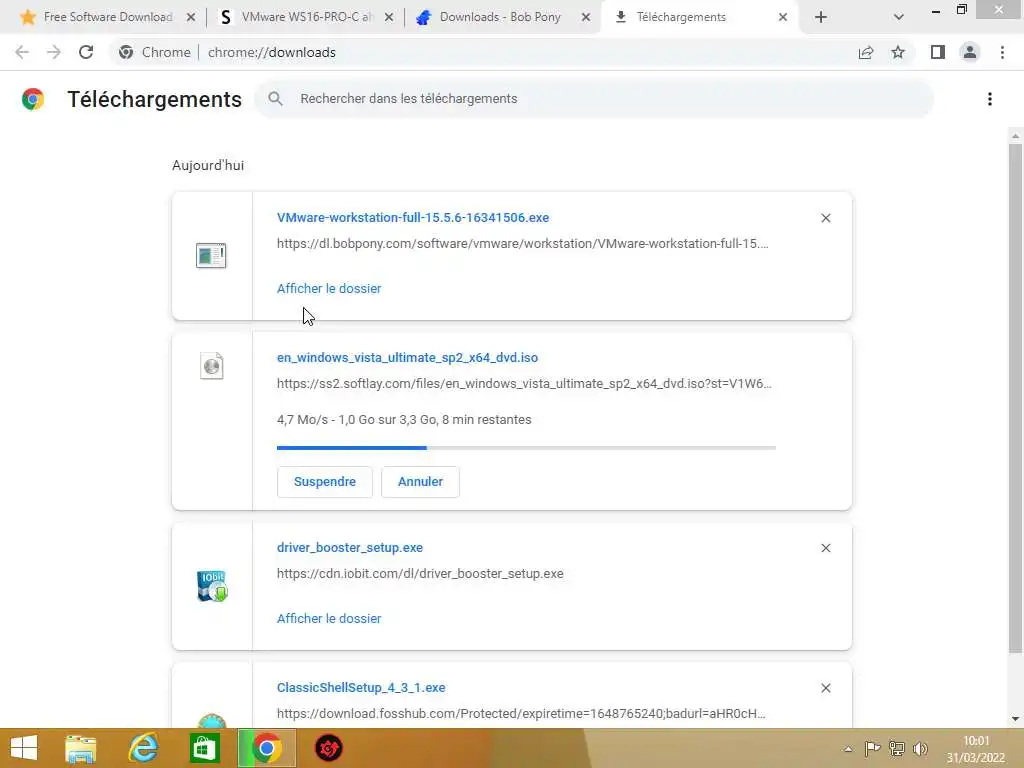Click the cdn.iobit.com source URL
Image resolution: width=1024 pixels, height=768 pixels.
tap(420, 573)
